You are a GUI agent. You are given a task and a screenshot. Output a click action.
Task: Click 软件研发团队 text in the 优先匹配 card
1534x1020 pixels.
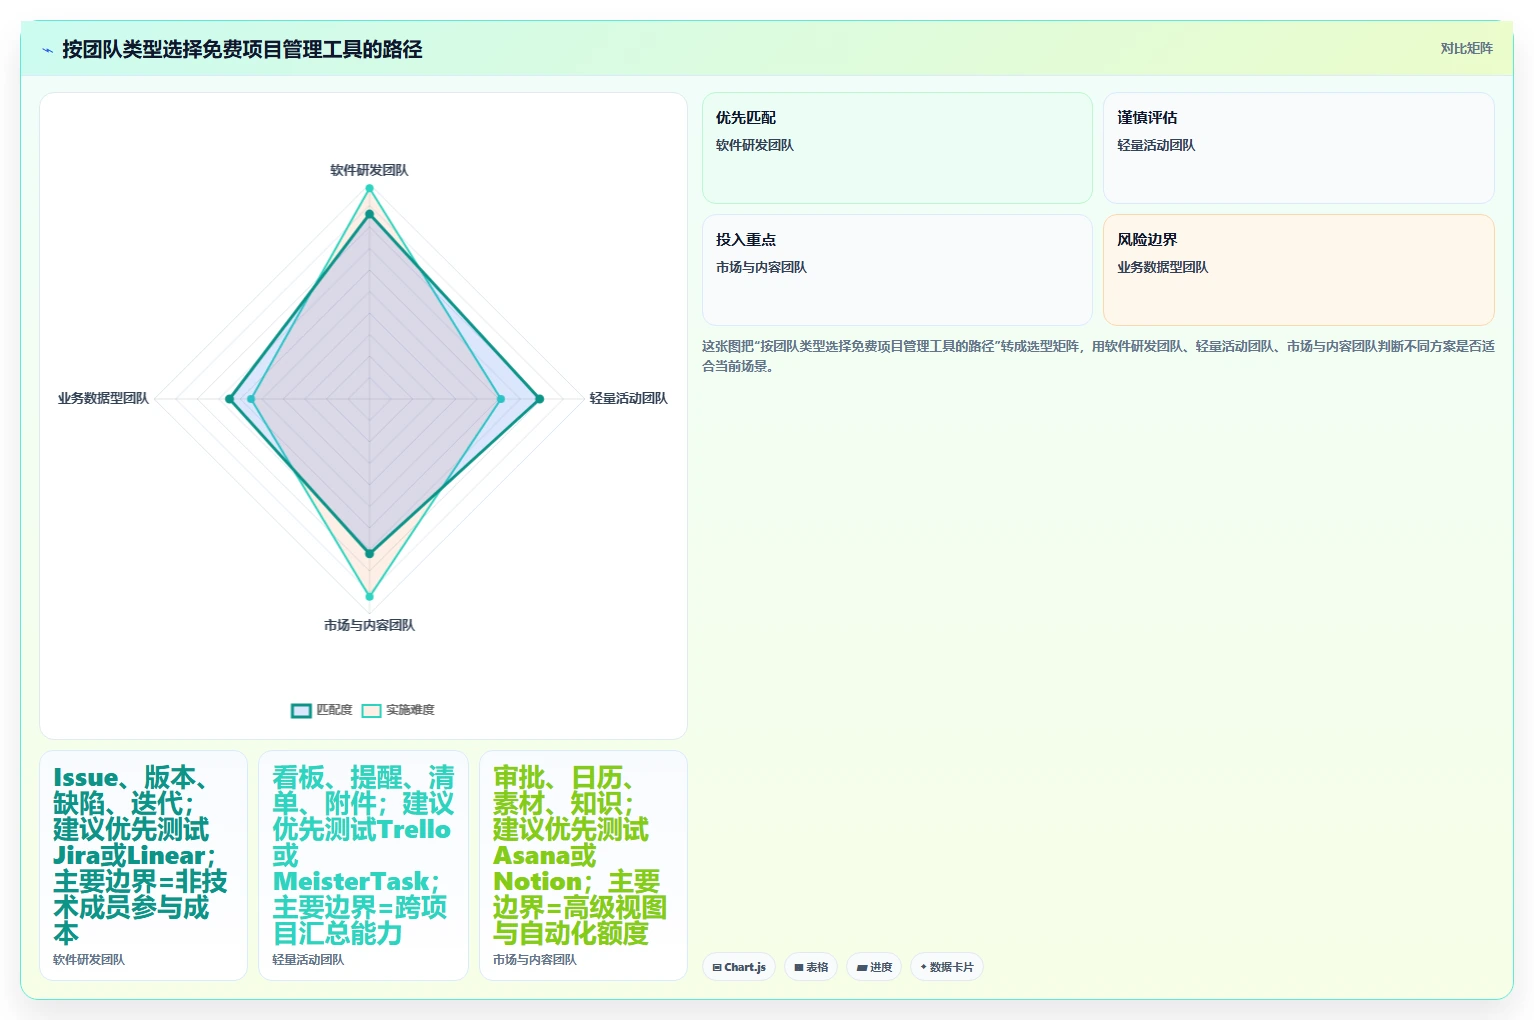(755, 145)
